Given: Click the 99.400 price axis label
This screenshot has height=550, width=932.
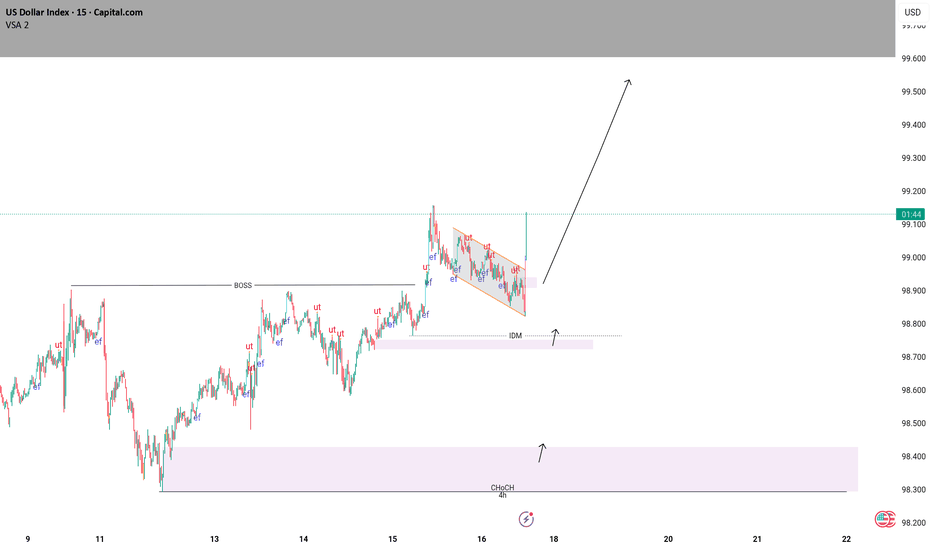Looking at the screenshot, I should point(914,125).
